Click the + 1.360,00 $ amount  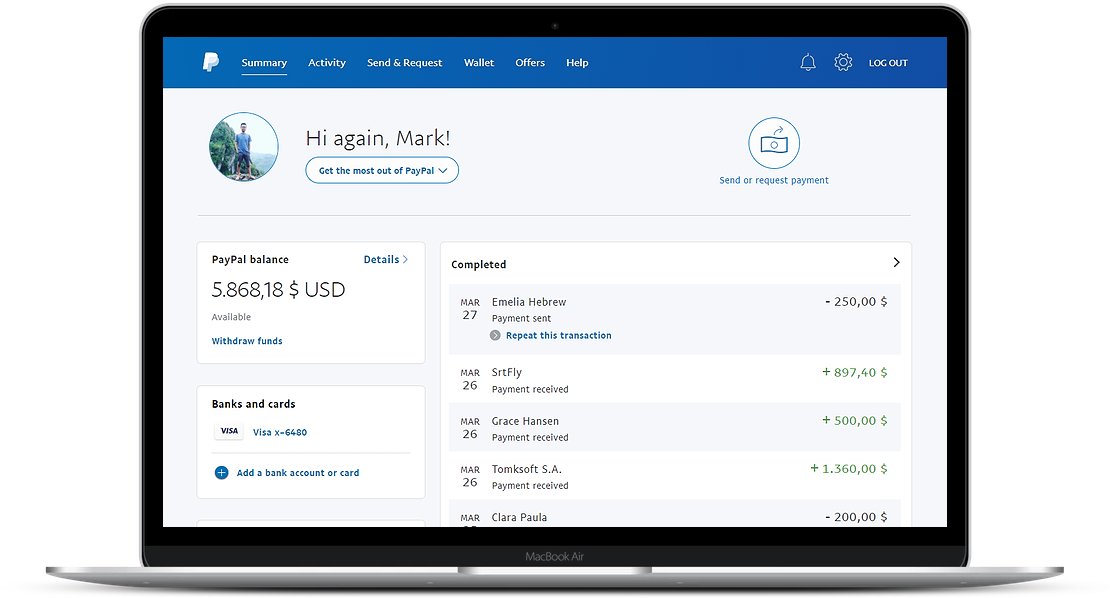[849, 468]
